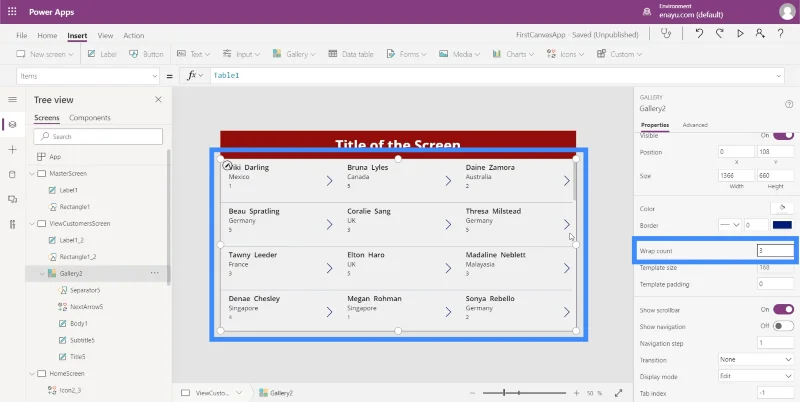This screenshot has height=402, width=800.
Task: Open the fx formula dropdown
Action: [195, 76]
